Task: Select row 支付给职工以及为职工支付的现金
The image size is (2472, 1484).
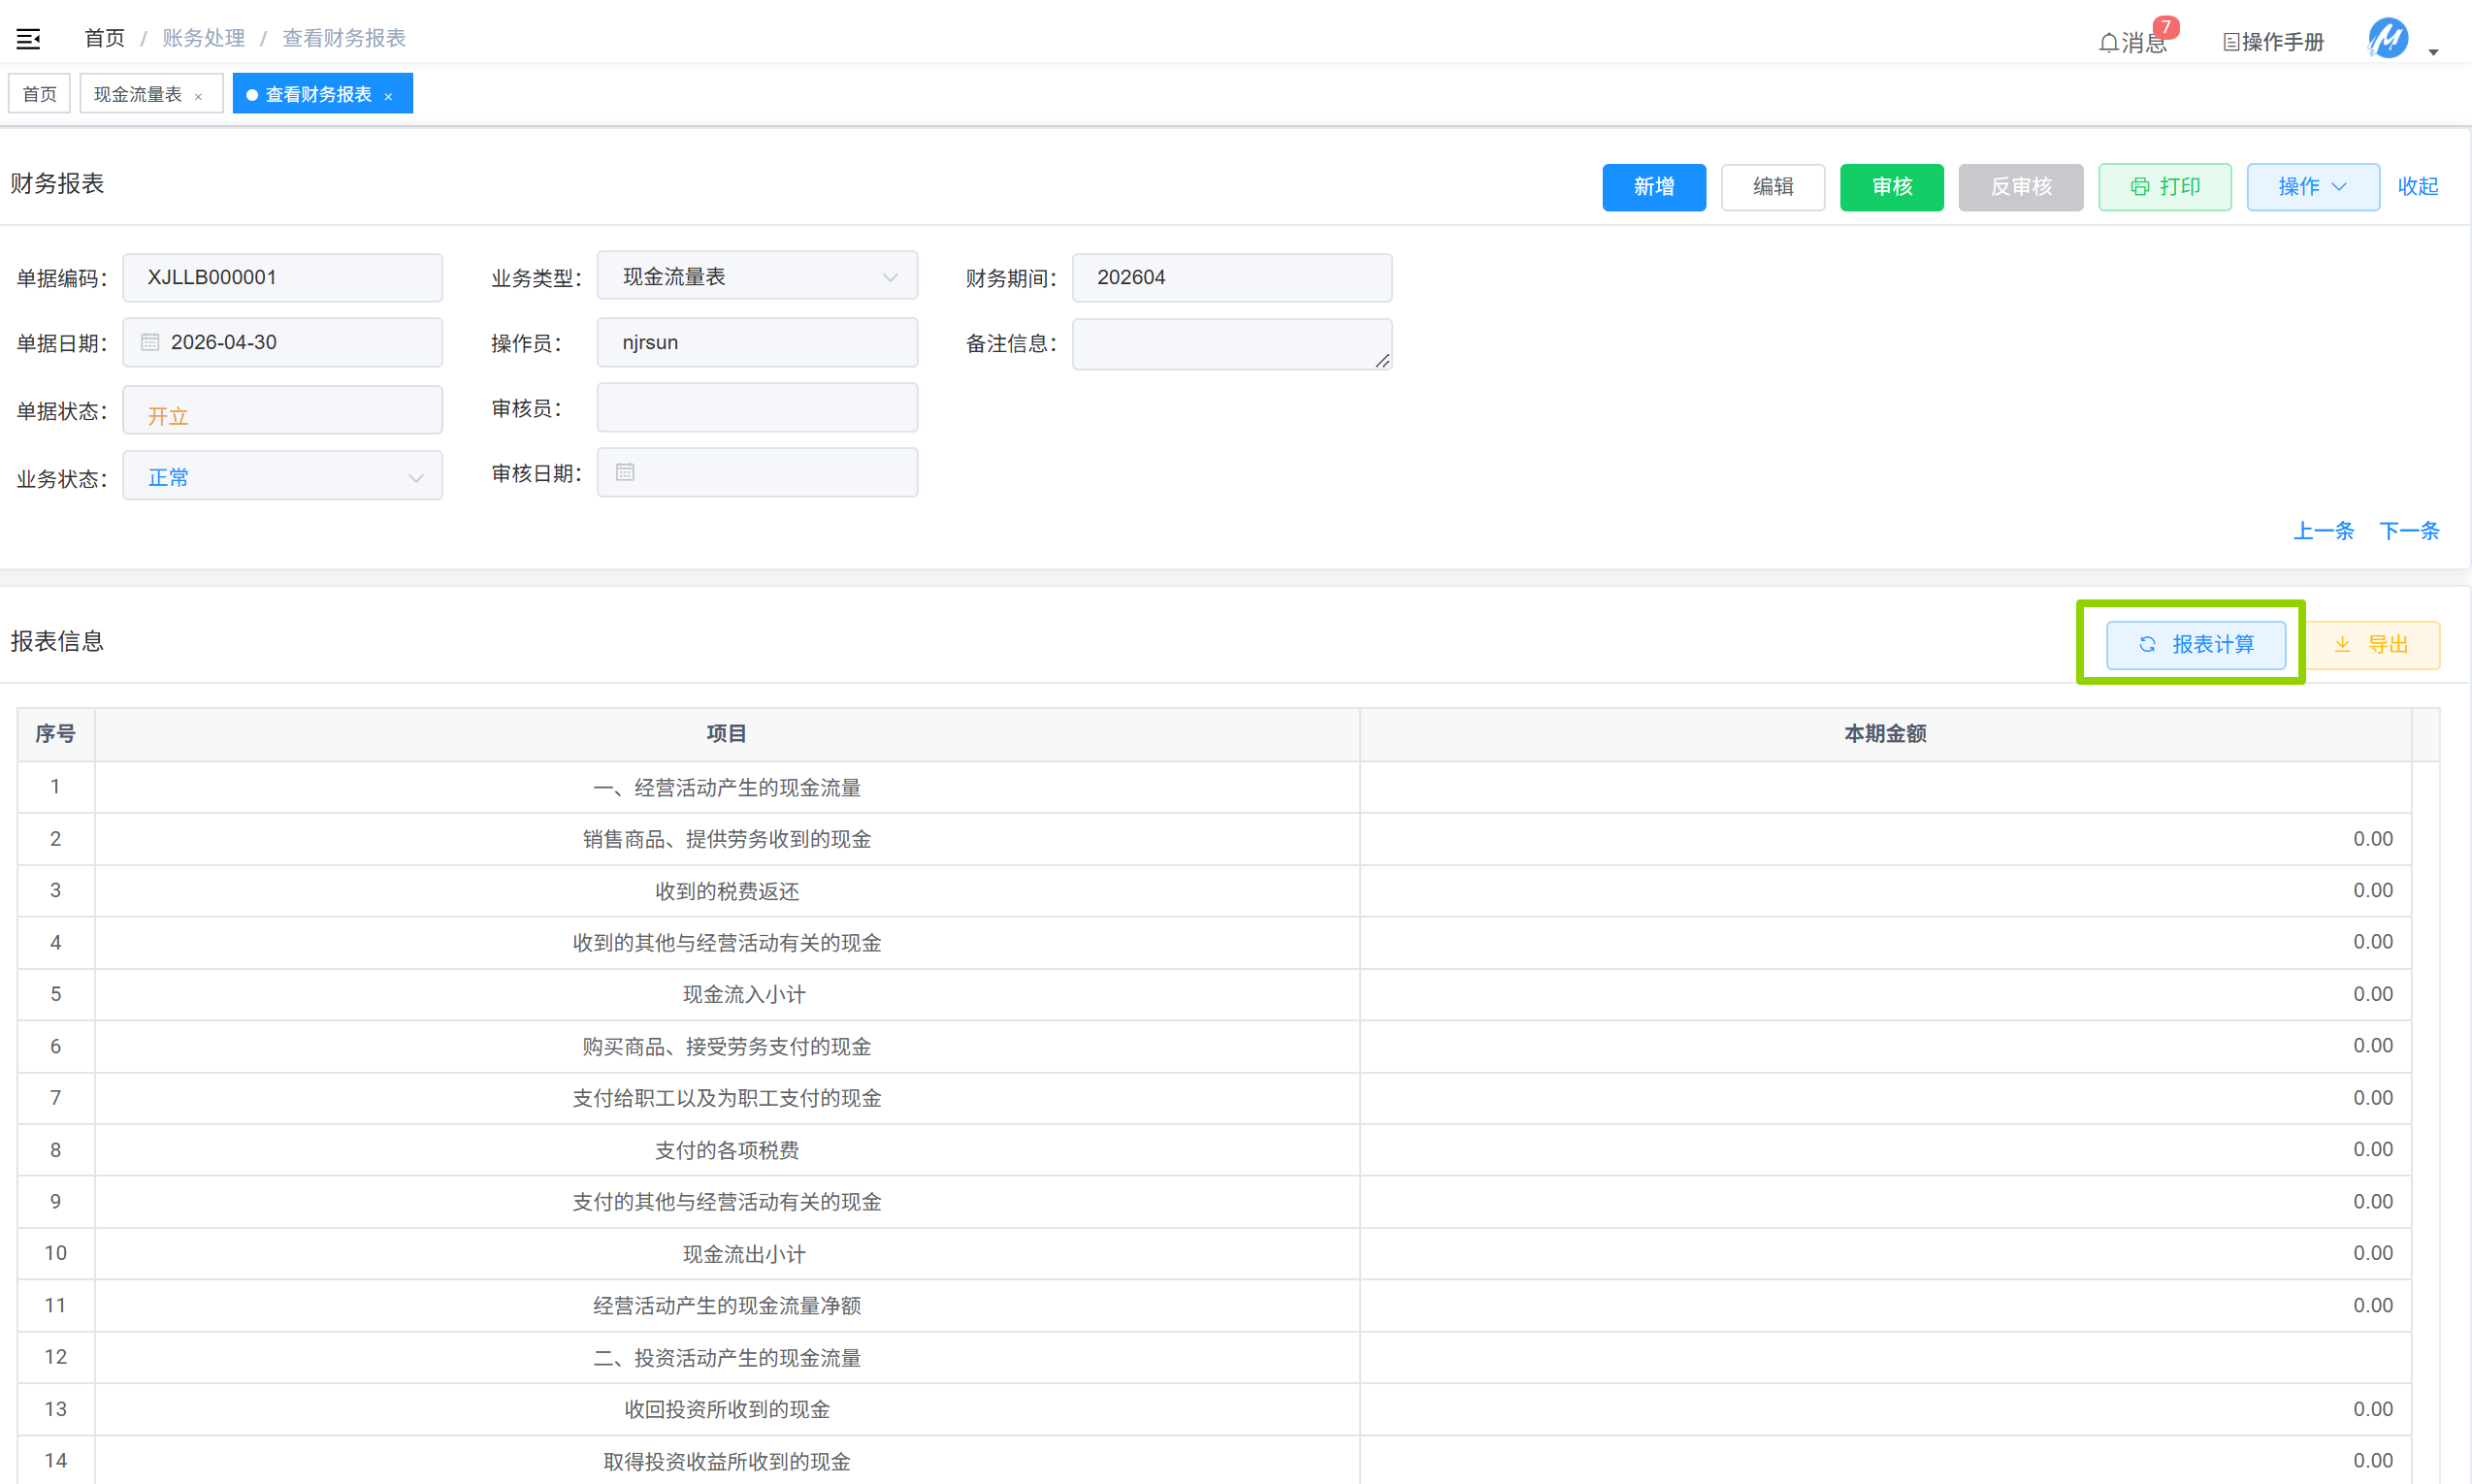Action: tap(1214, 1098)
